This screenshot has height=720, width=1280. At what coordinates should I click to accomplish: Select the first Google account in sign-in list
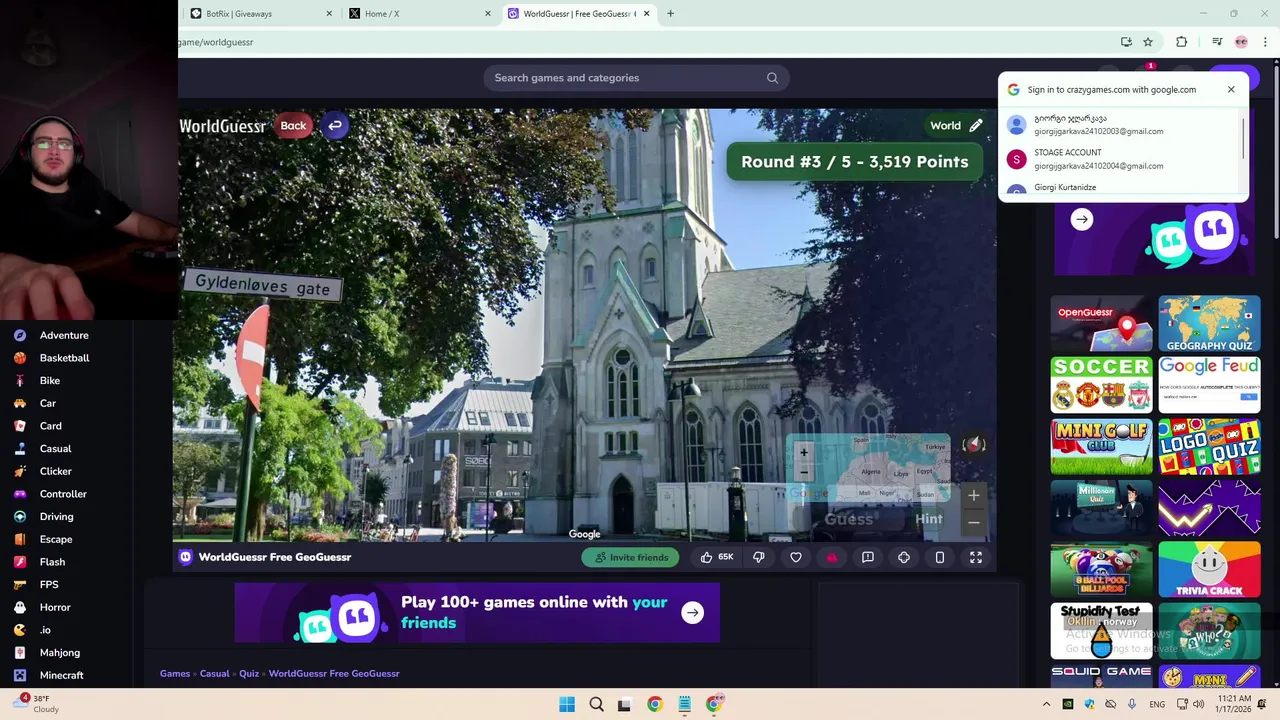tap(1120, 124)
